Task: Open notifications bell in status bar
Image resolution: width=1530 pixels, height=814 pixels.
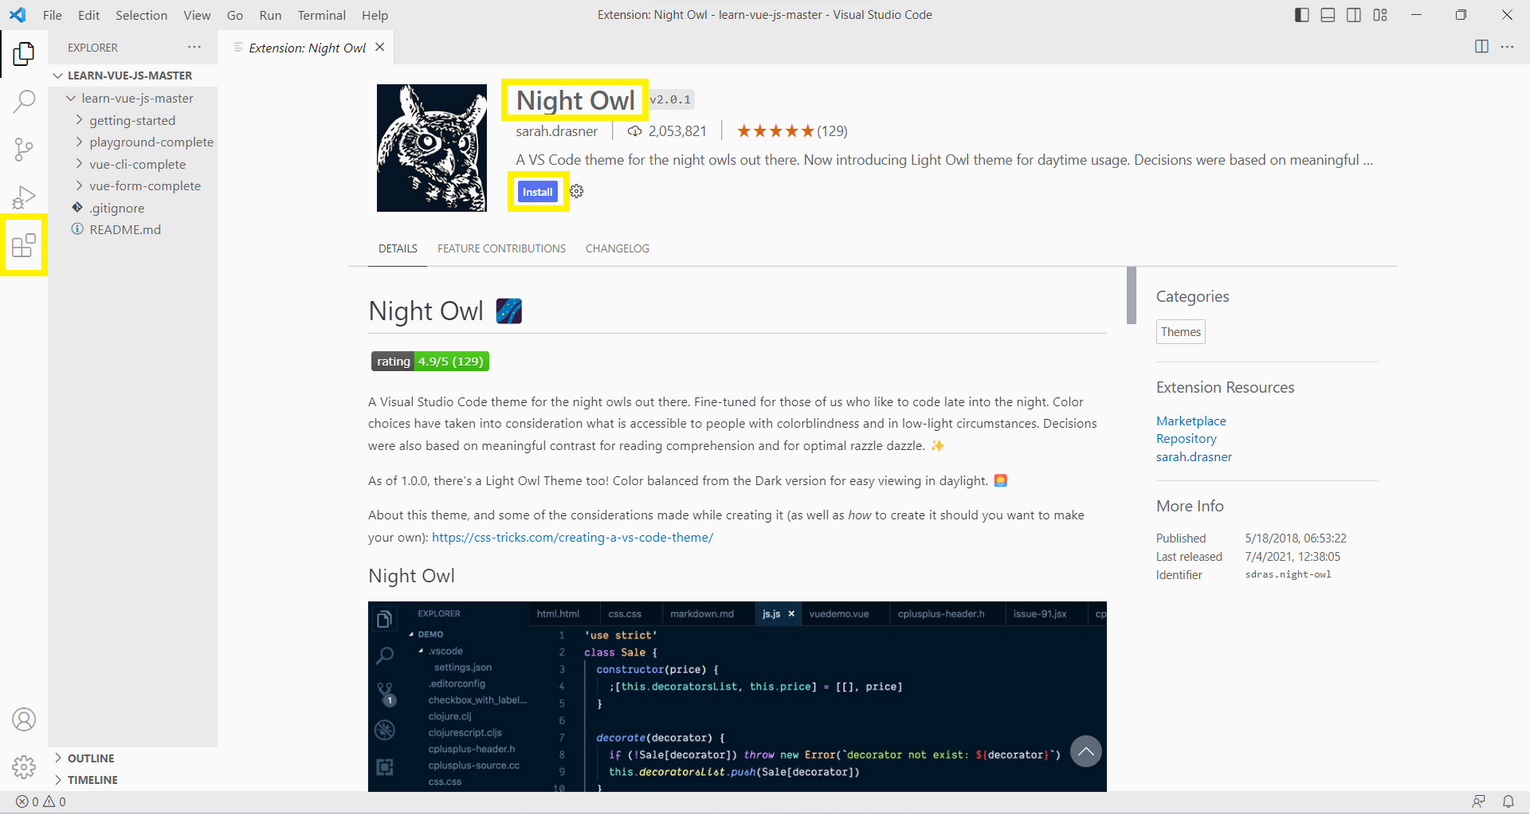Action: (1508, 802)
